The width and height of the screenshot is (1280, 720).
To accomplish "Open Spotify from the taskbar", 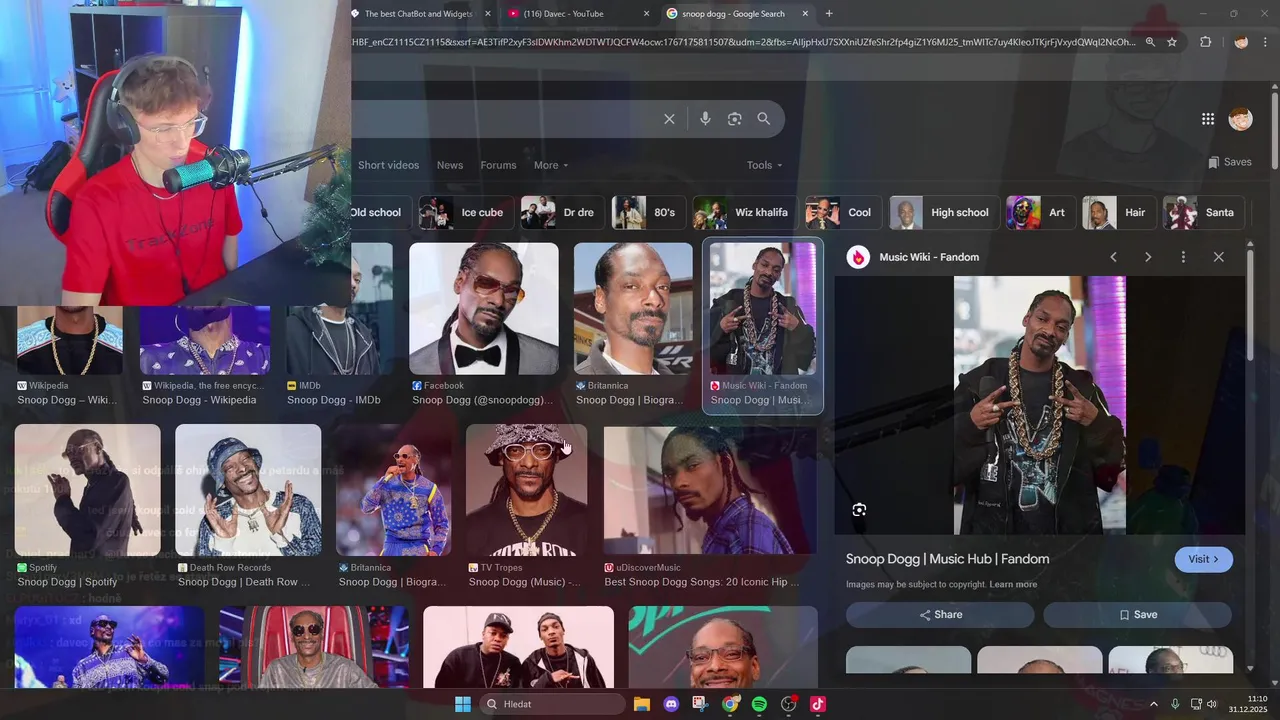I will coord(759,704).
